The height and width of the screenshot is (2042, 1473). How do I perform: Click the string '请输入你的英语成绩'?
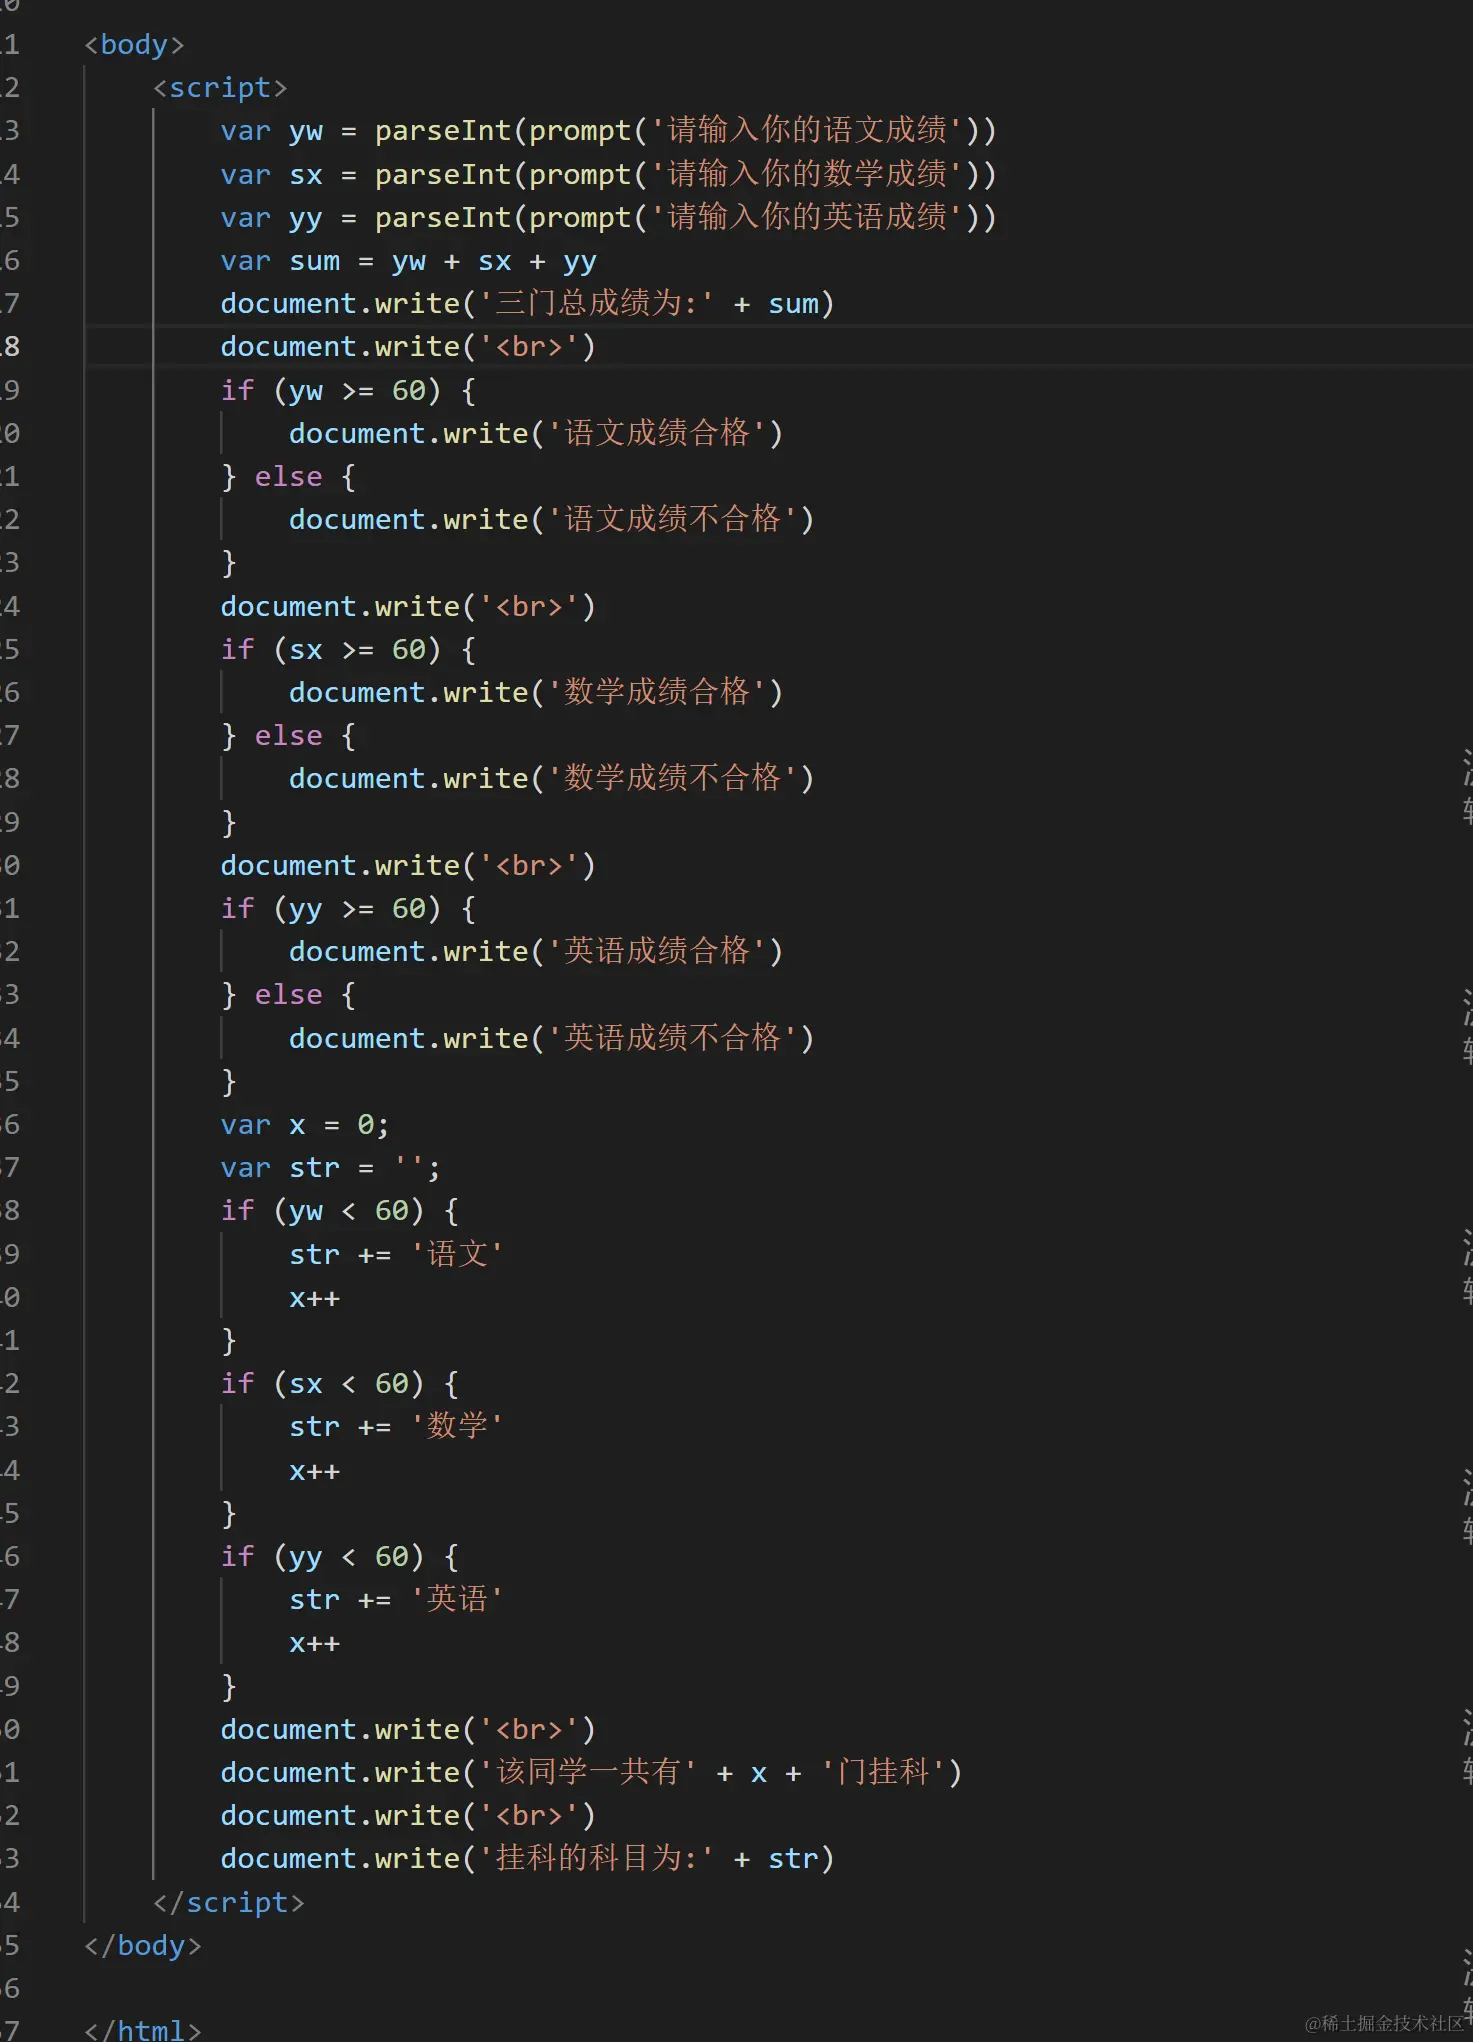807,217
